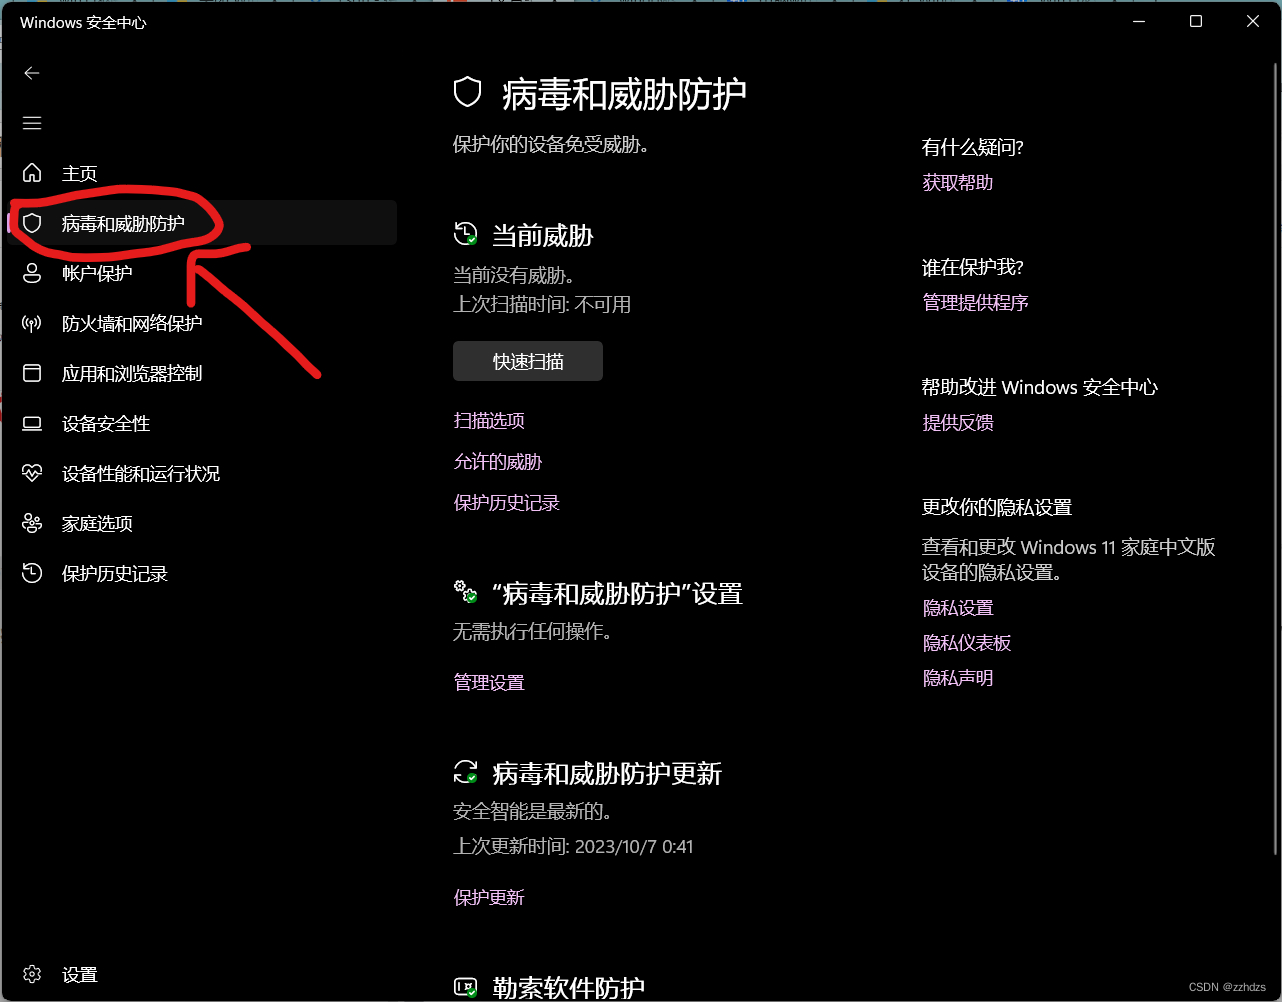Click the large shield icon in page header
This screenshot has height=1002, width=1282.
[x=468, y=93]
